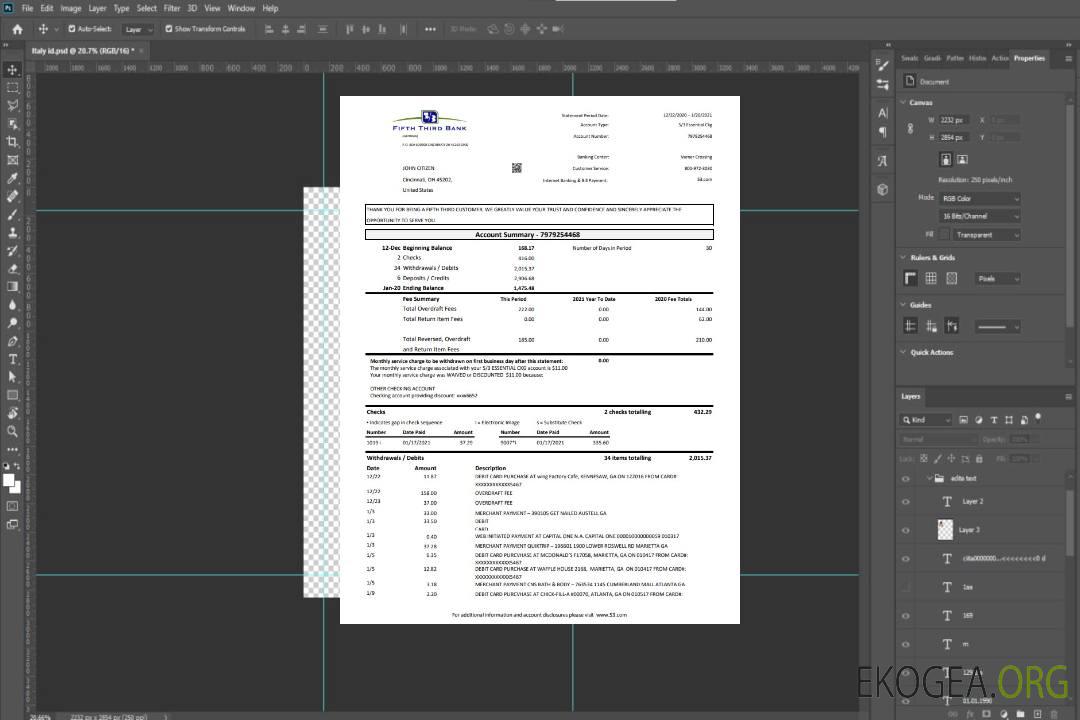Switch to the Properties panel tab
1080x720 pixels.
coord(1029,59)
